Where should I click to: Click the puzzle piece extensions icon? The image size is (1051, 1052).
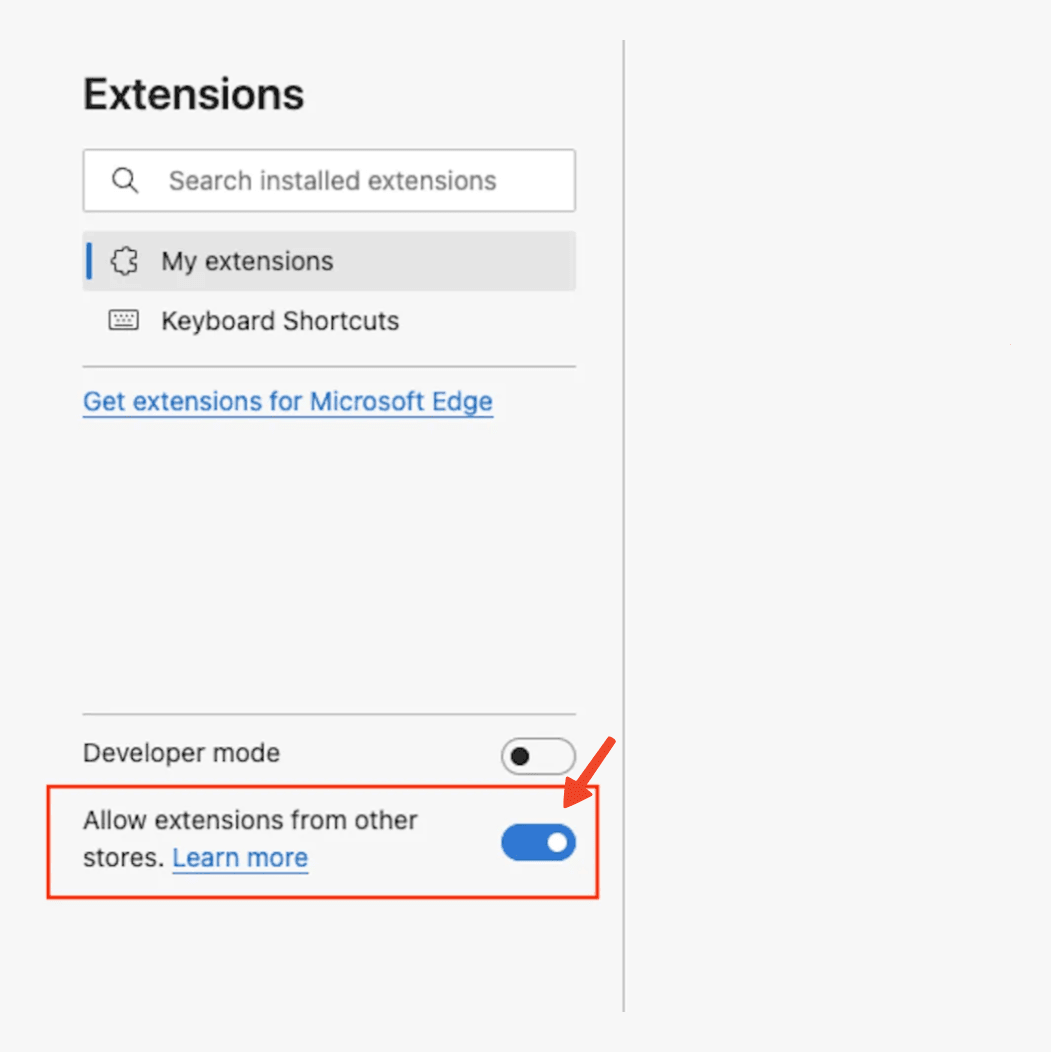tap(124, 262)
